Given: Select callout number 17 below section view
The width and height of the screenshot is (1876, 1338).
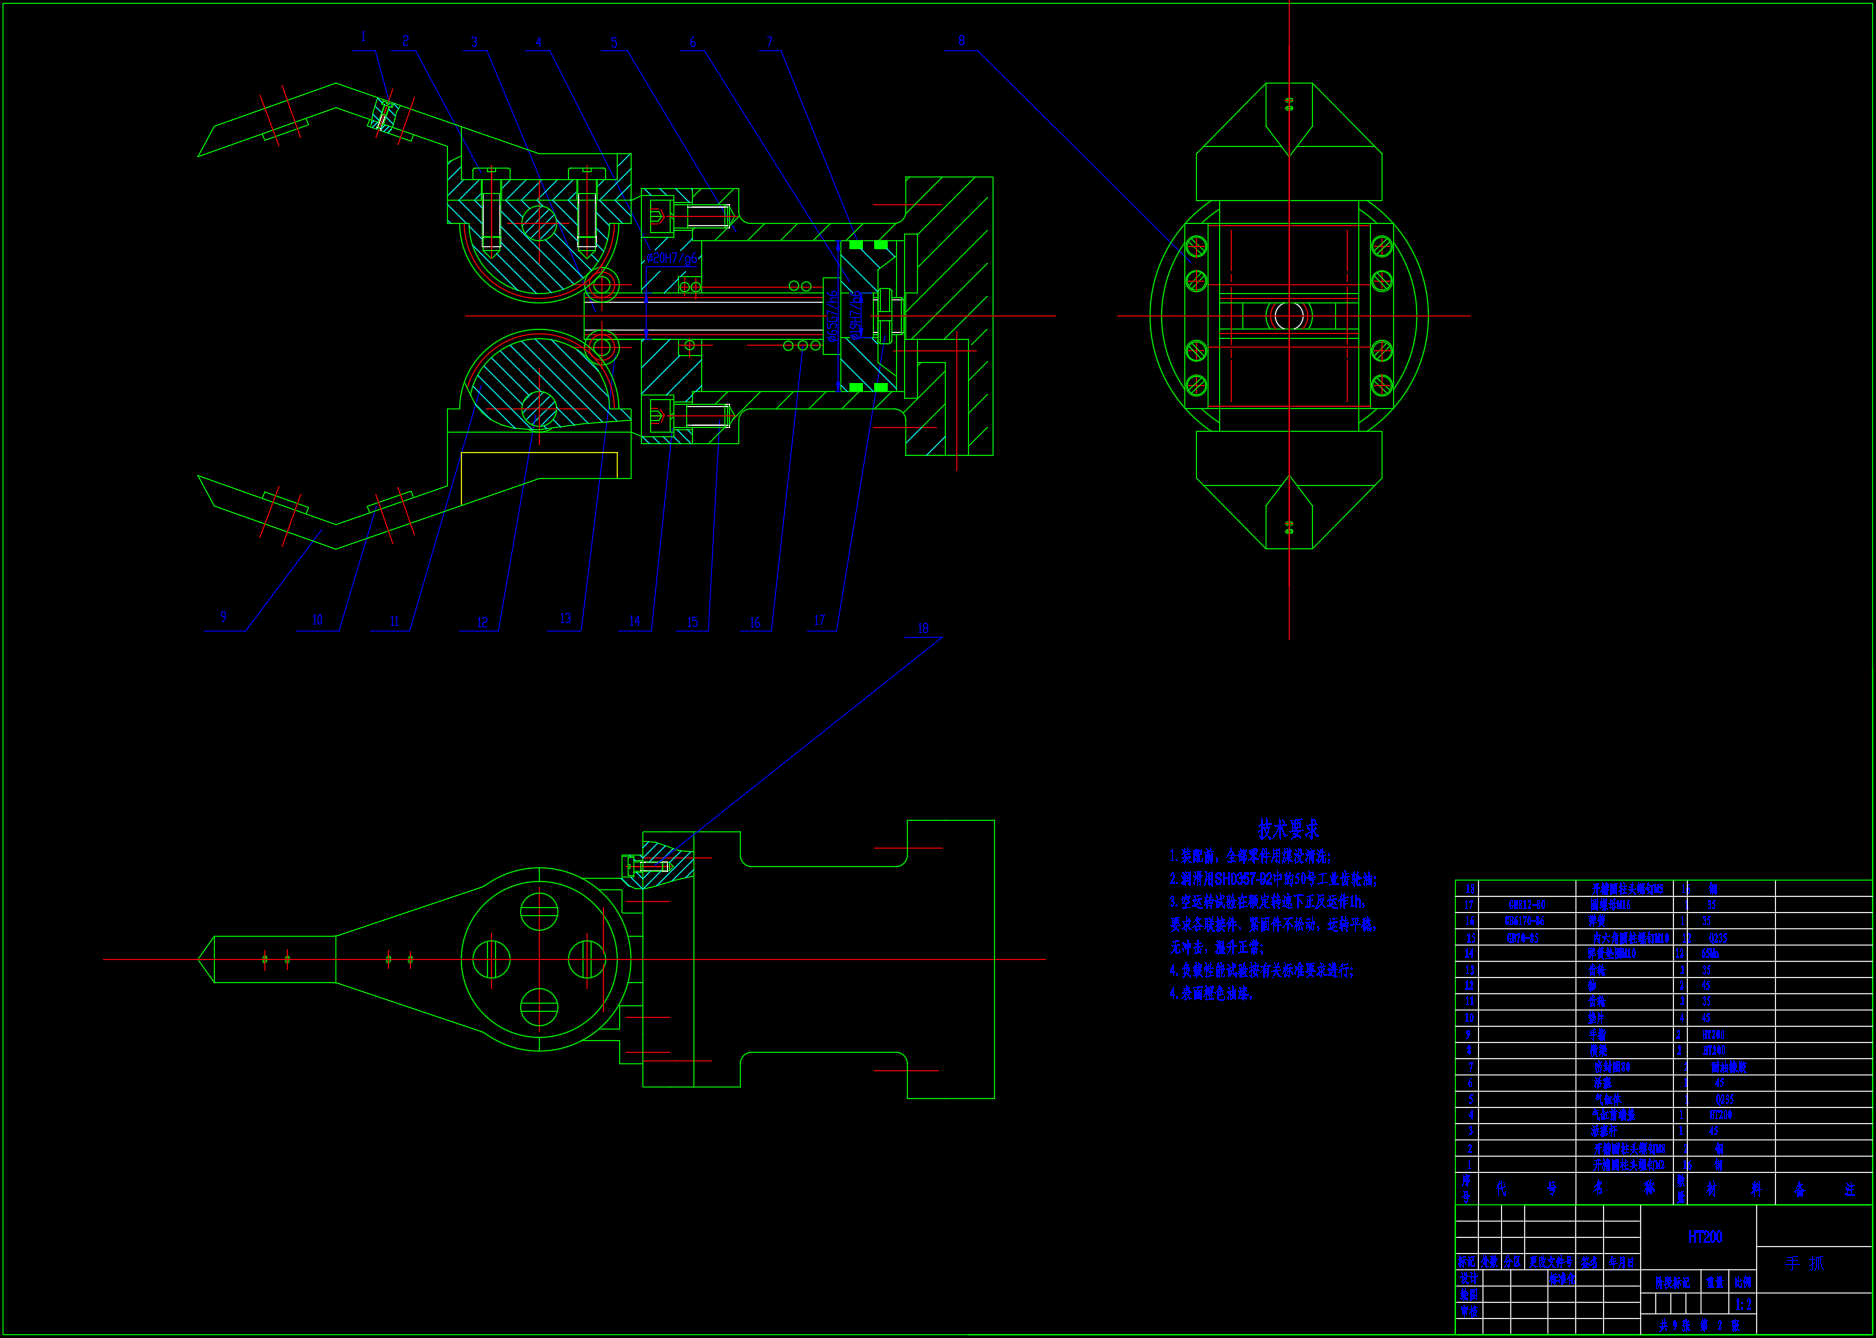Looking at the screenshot, I should (819, 621).
